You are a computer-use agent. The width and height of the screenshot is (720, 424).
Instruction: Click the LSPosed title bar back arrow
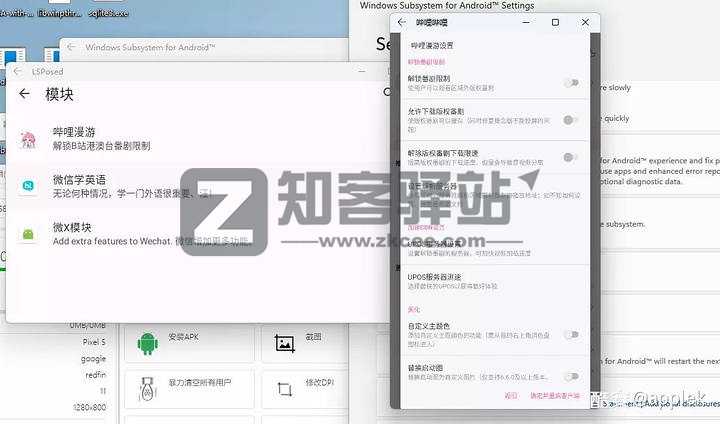coord(17,71)
